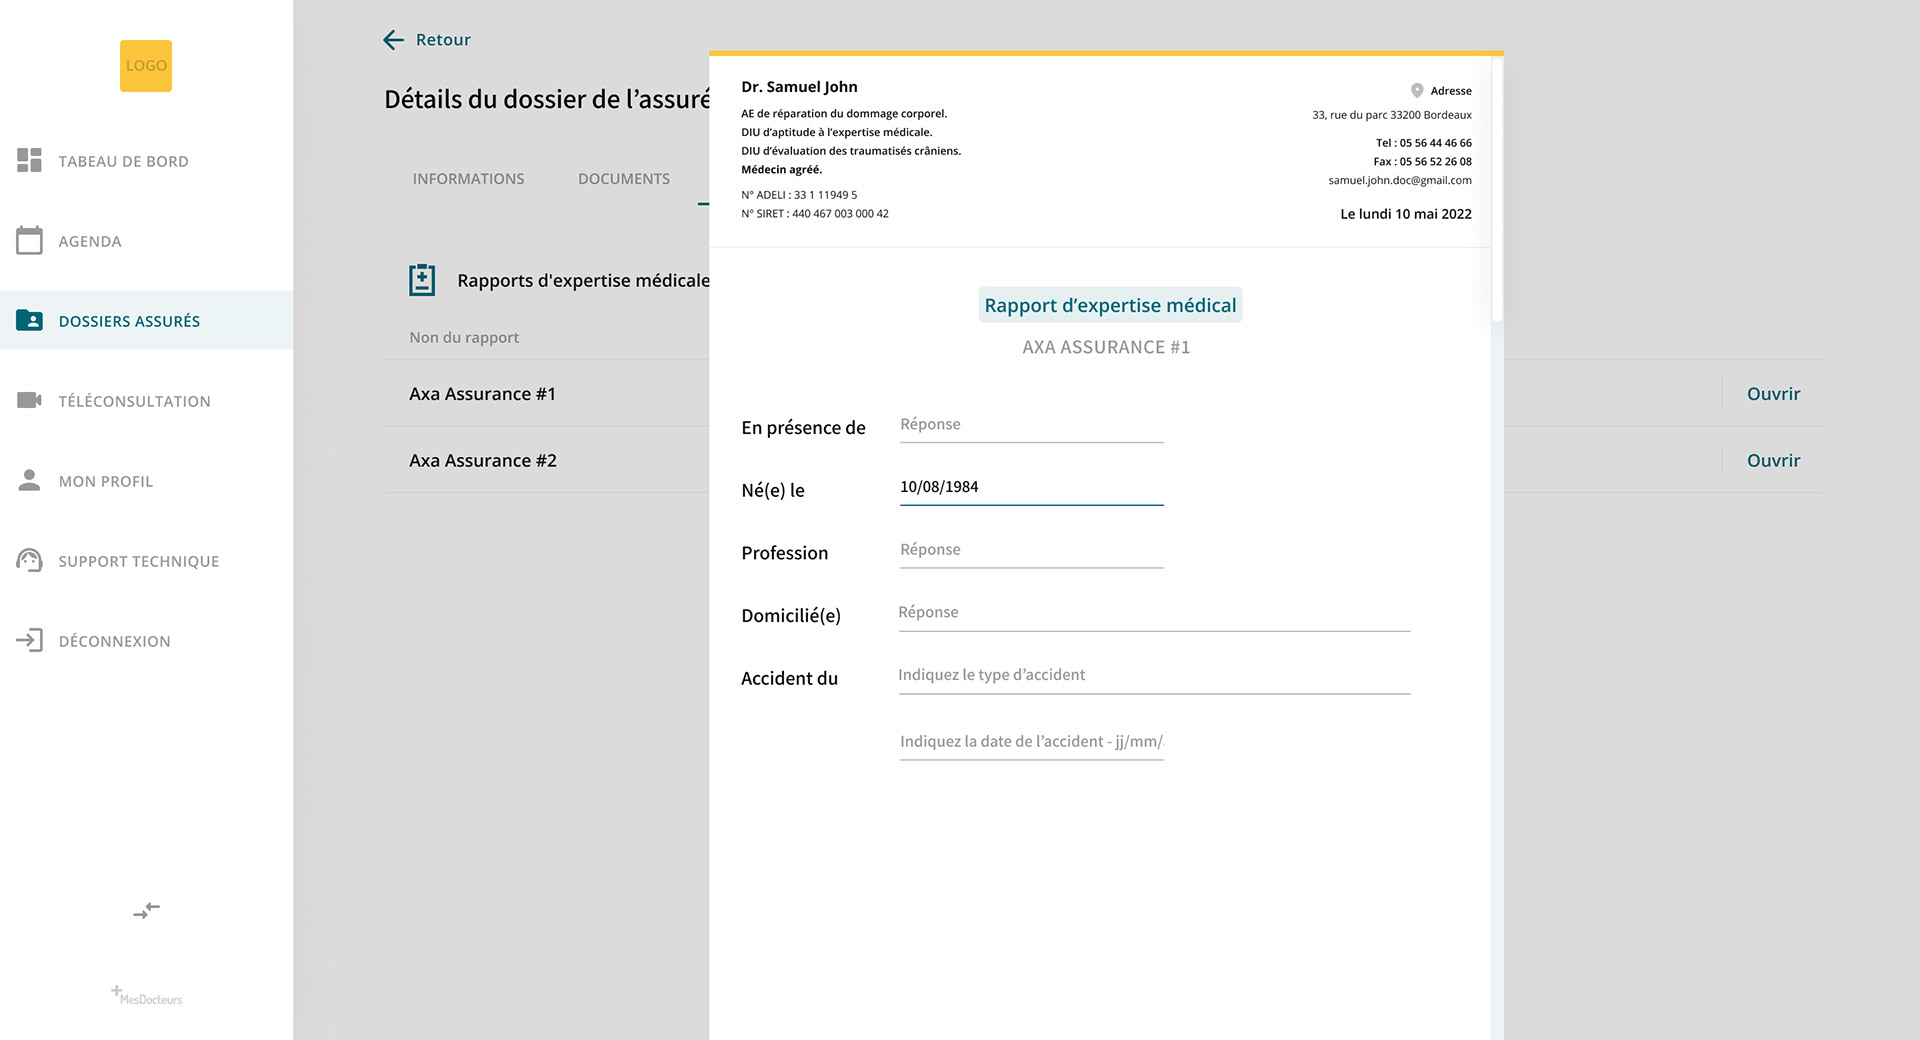
Task: Click the medical report clipboard icon
Action: click(x=422, y=280)
